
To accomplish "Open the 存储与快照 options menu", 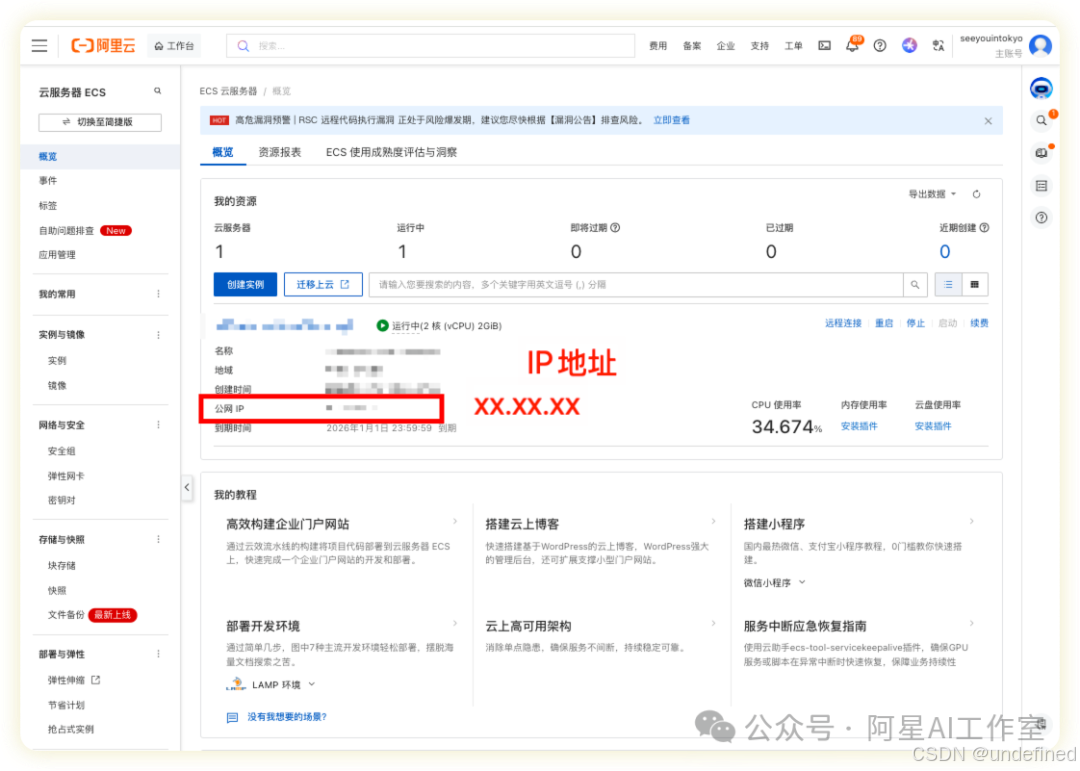I will (158, 539).
